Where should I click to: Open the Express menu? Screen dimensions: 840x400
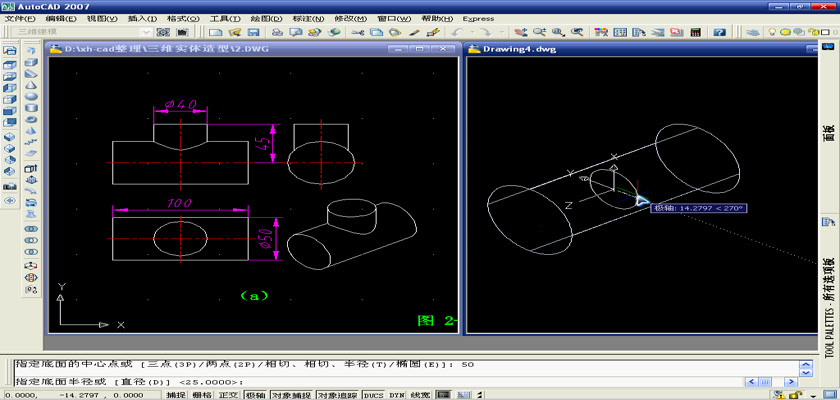coord(478,19)
